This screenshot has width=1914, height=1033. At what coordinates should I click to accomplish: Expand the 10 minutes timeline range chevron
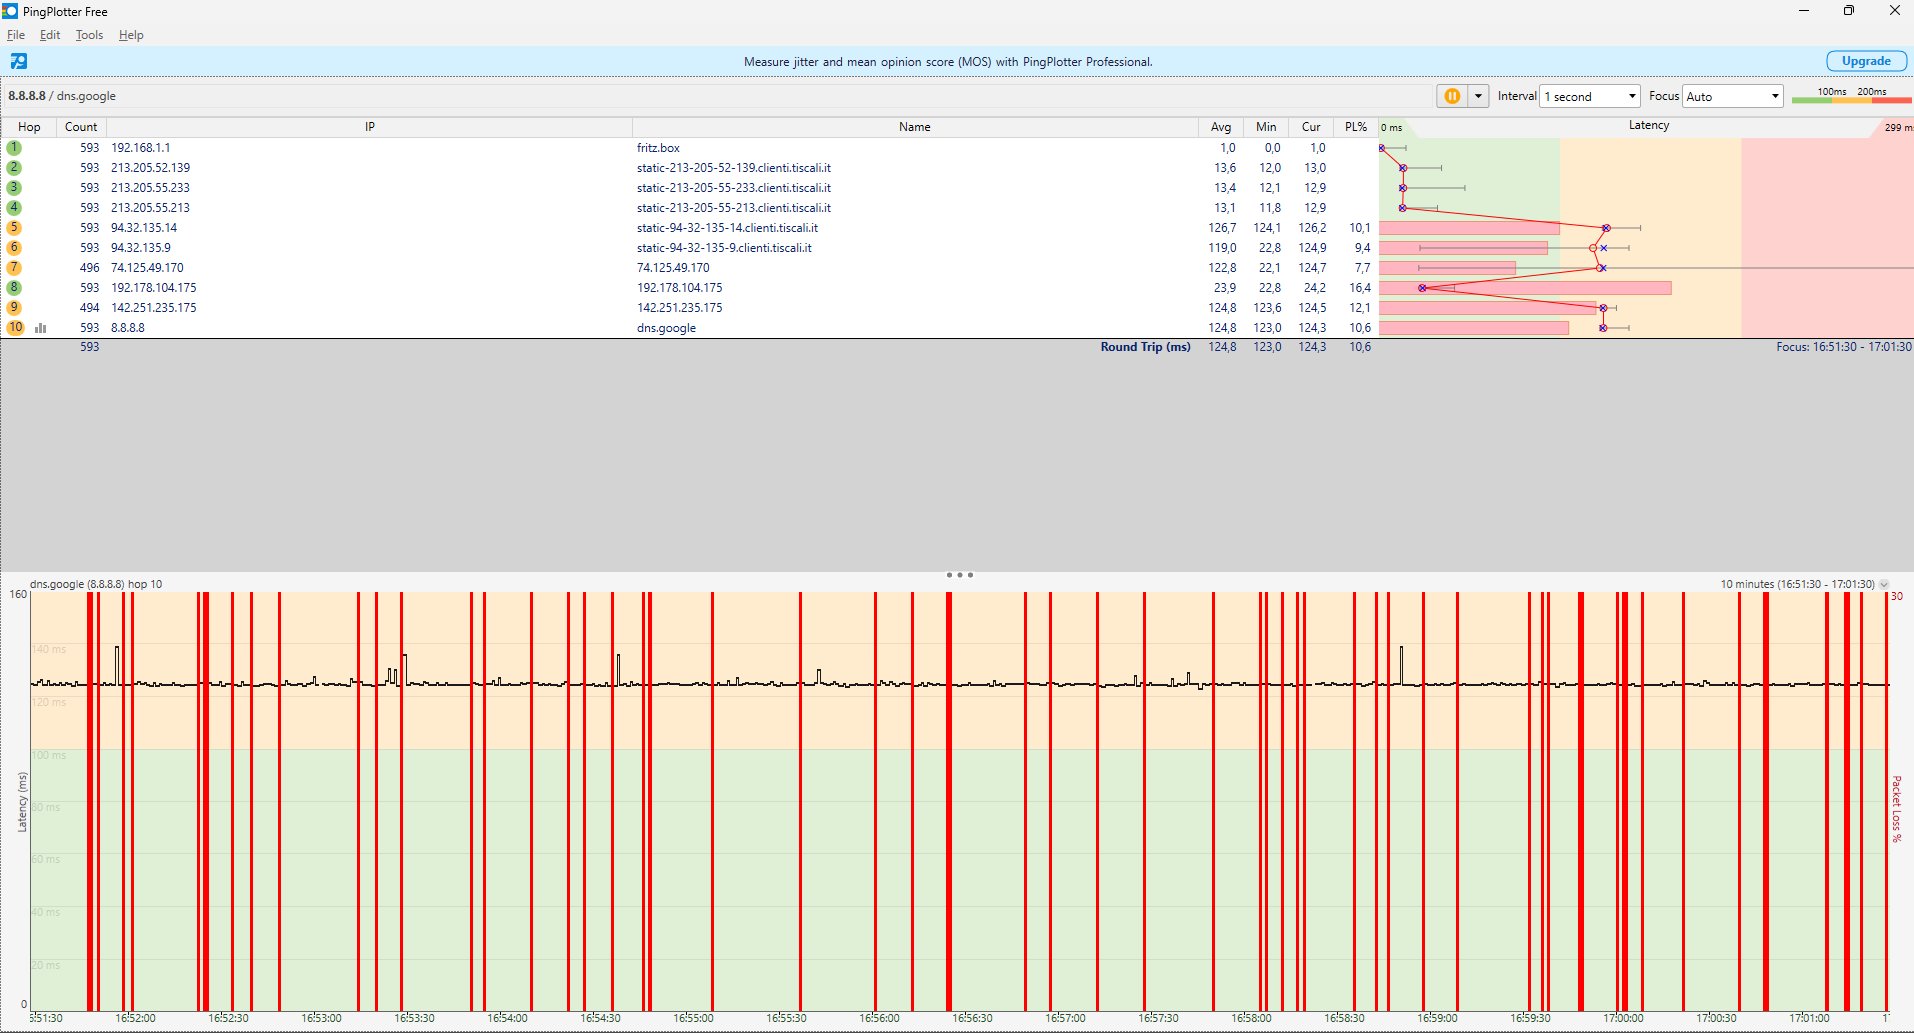pos(1884,584)
